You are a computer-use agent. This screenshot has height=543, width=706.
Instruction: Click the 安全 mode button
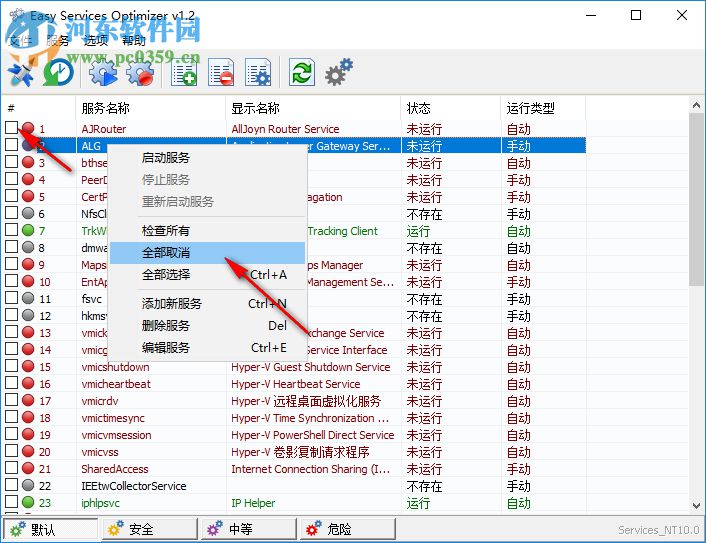pos(149,529)
